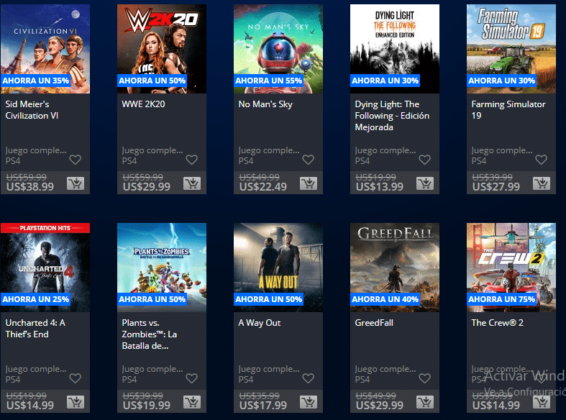566x420 pixels.
Task: Add Sid Meier's Civilization VI to cart
Action: tap(75, 184)
